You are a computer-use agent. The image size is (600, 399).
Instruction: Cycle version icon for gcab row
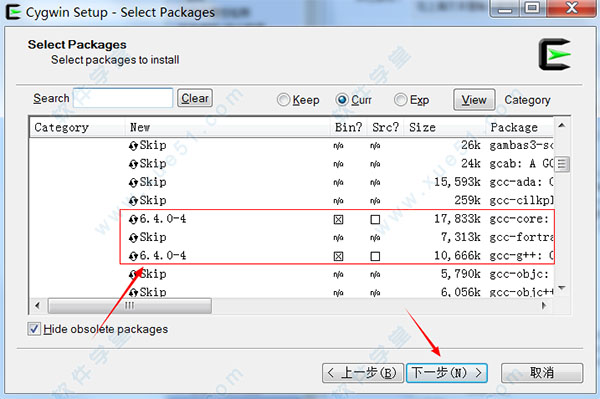tap(133, 164)
